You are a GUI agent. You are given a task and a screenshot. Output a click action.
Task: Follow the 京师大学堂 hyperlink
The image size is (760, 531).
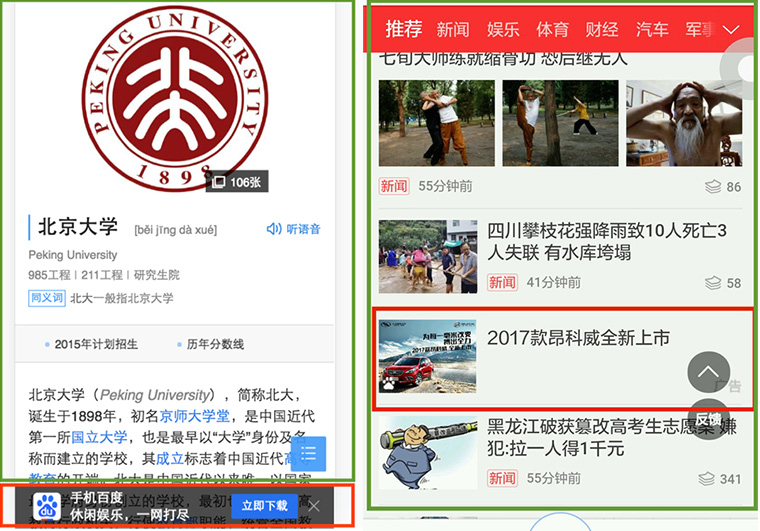[x=194, y=416]
